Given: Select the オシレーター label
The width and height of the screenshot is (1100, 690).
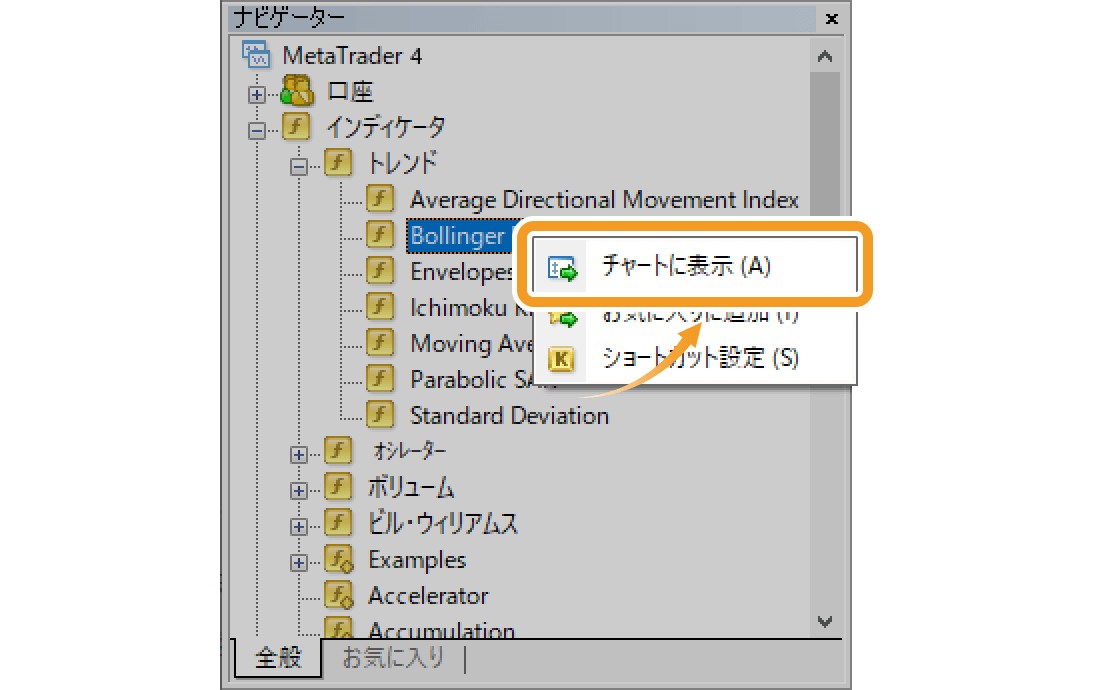Looking at the screenshot, I should tap(410, 451).
